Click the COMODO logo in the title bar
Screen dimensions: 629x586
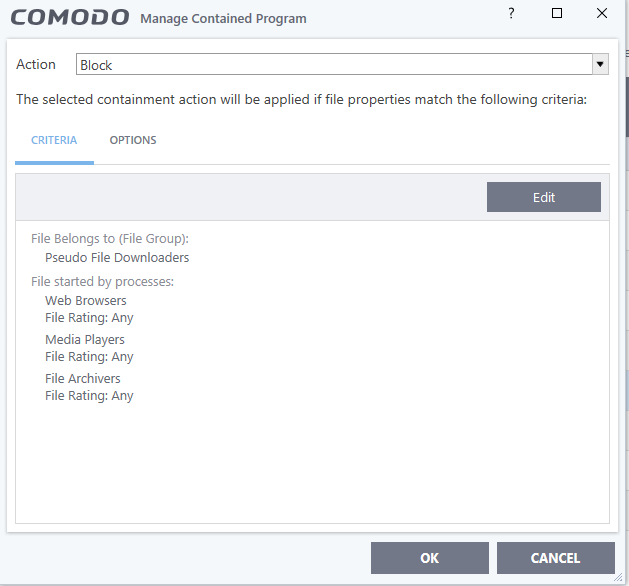[x=70, y=17]
